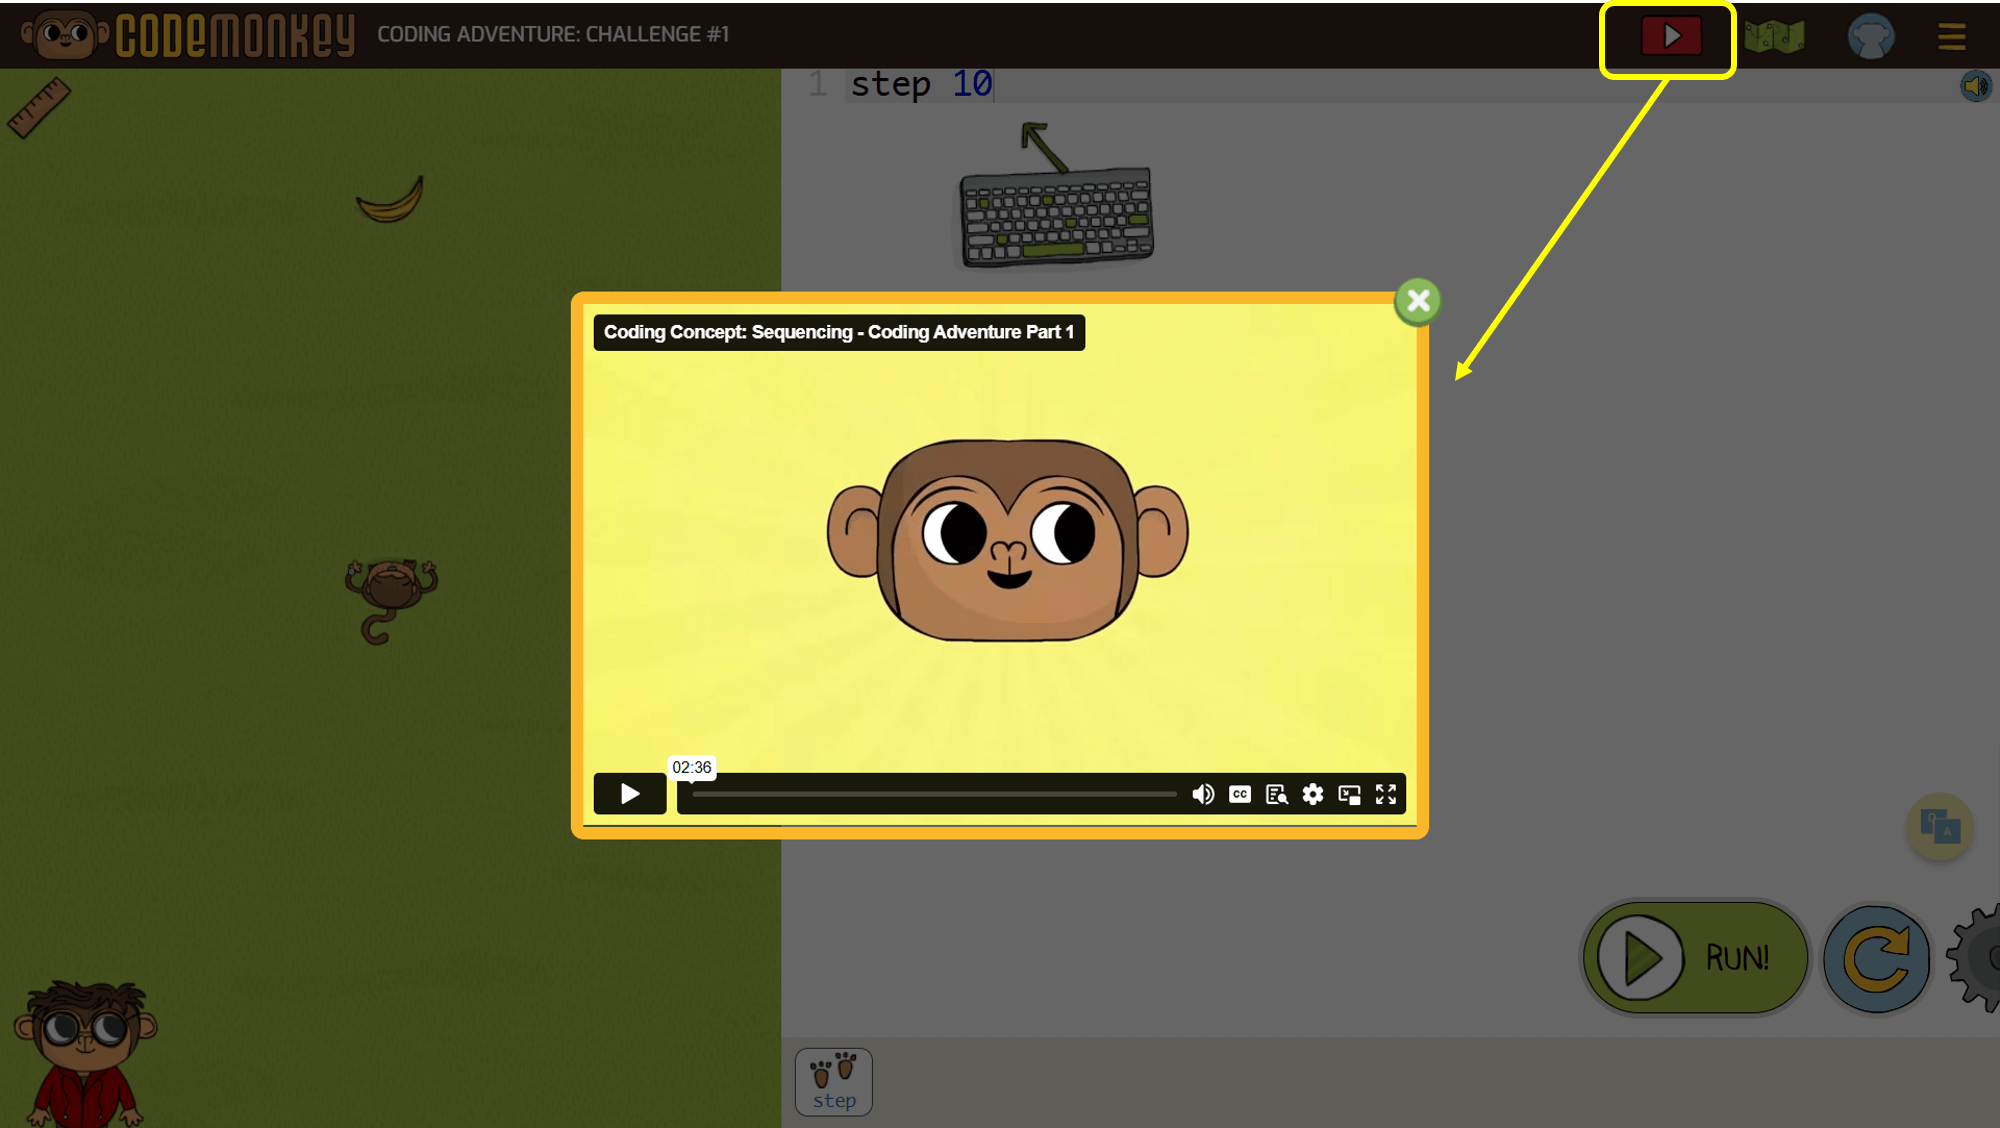Mute the video player volume
Image resolution: width=2000 pixels, height=1128 pixels.
tap(1203, 794)
